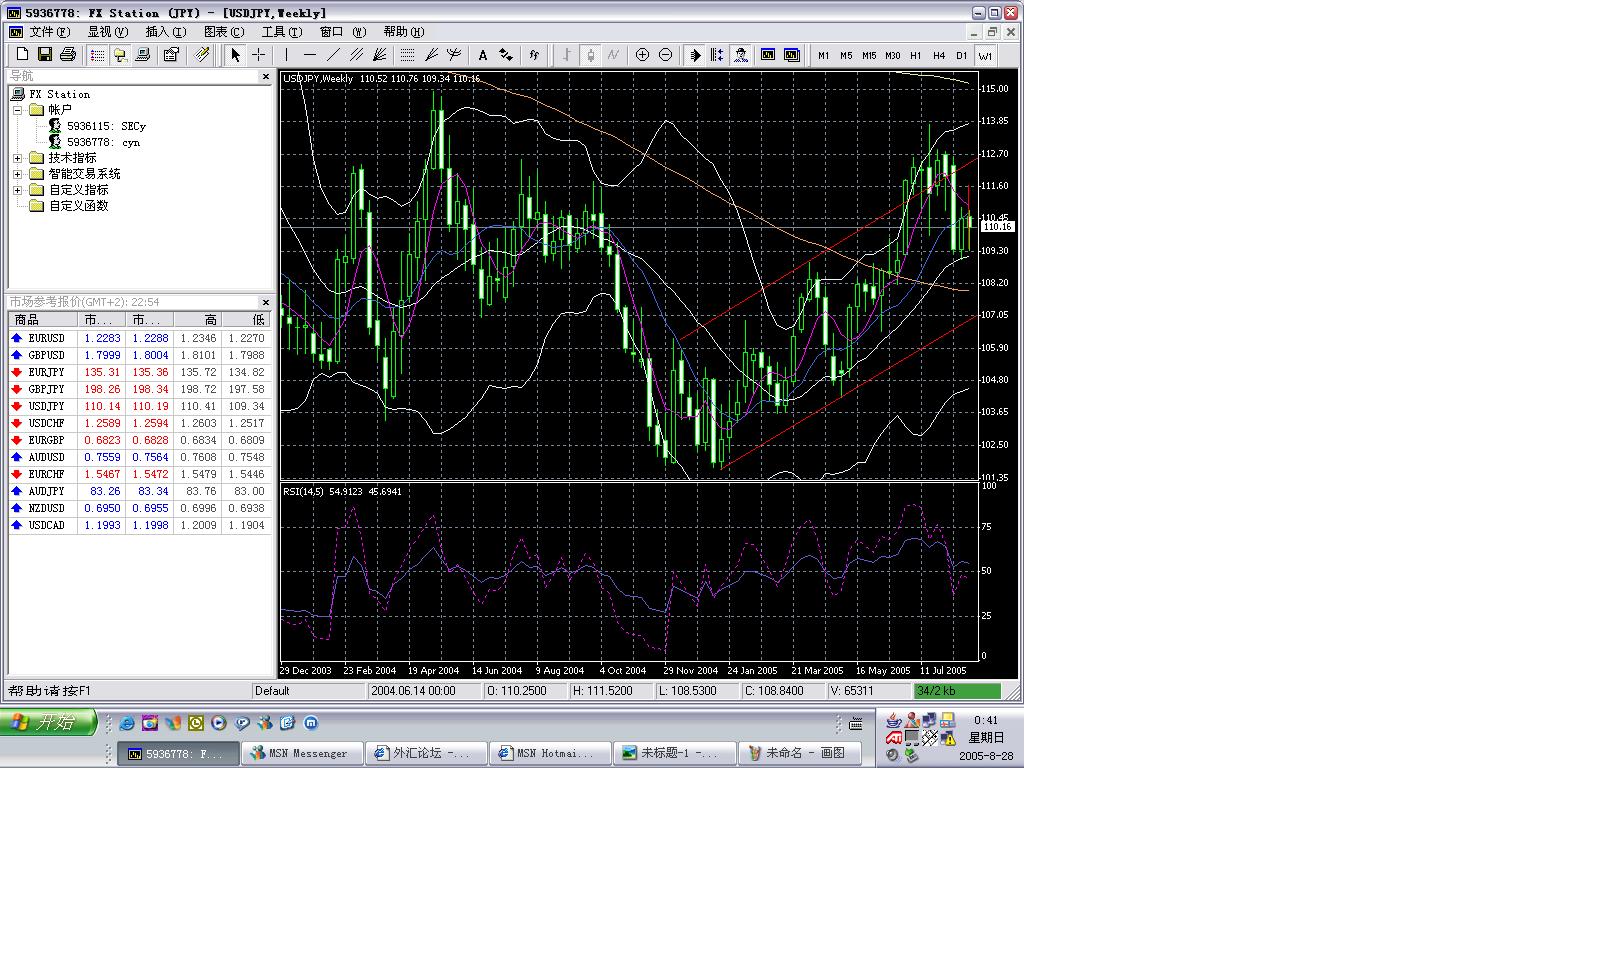This screenshot has height=960, width=1620.
Task: Click the cascade chart windows icon
Action: 791,55
